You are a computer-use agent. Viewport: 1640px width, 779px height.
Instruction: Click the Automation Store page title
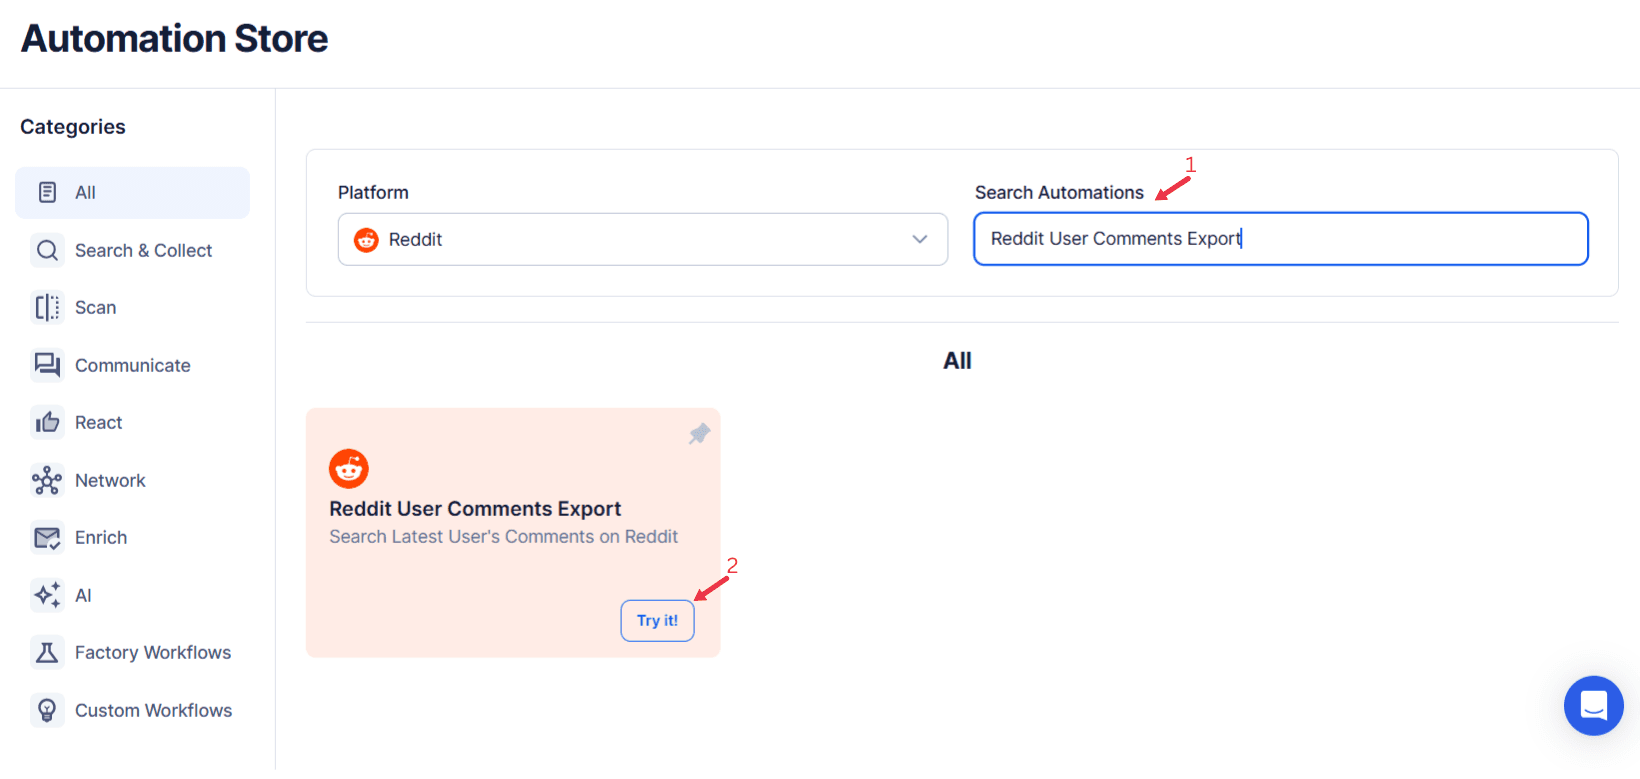[173, 38]
